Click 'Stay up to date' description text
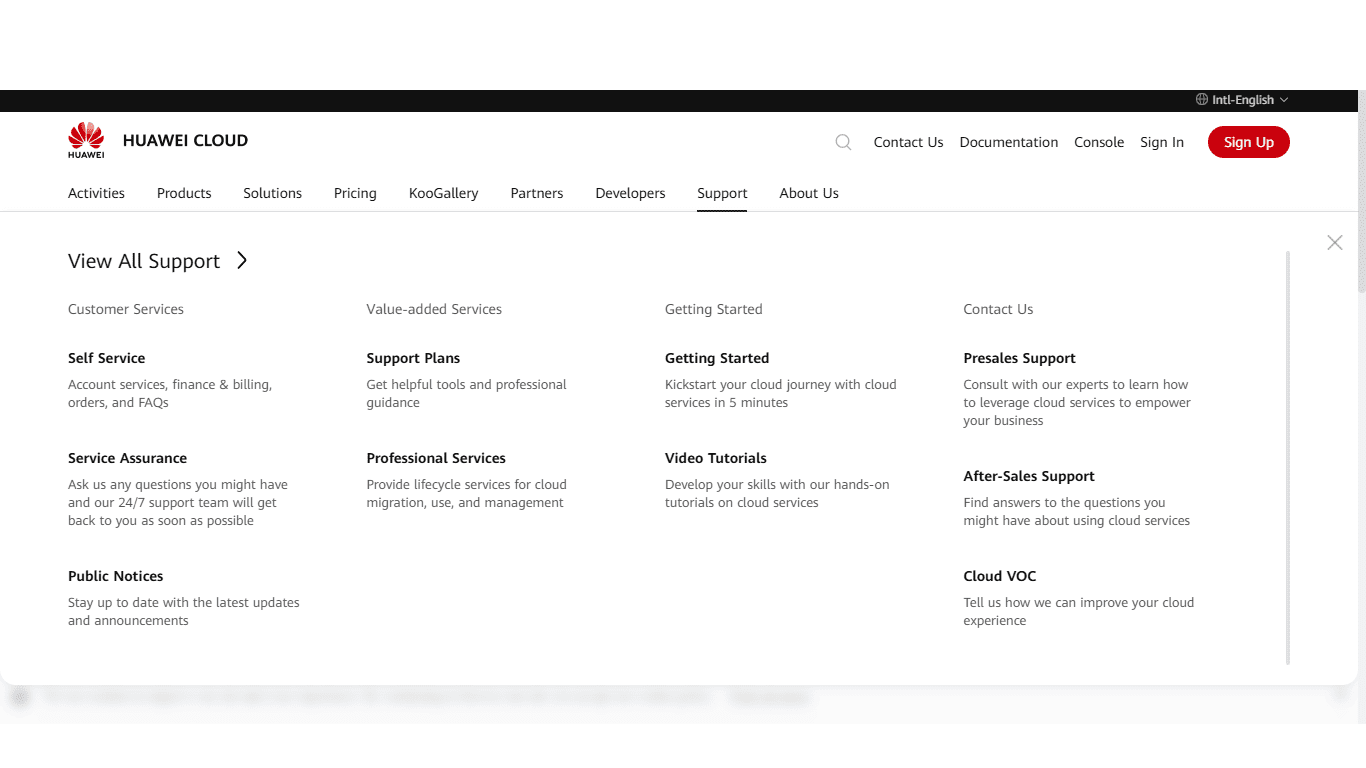Viewport: 1366px width, 768px height. click(x=184, y=611)
